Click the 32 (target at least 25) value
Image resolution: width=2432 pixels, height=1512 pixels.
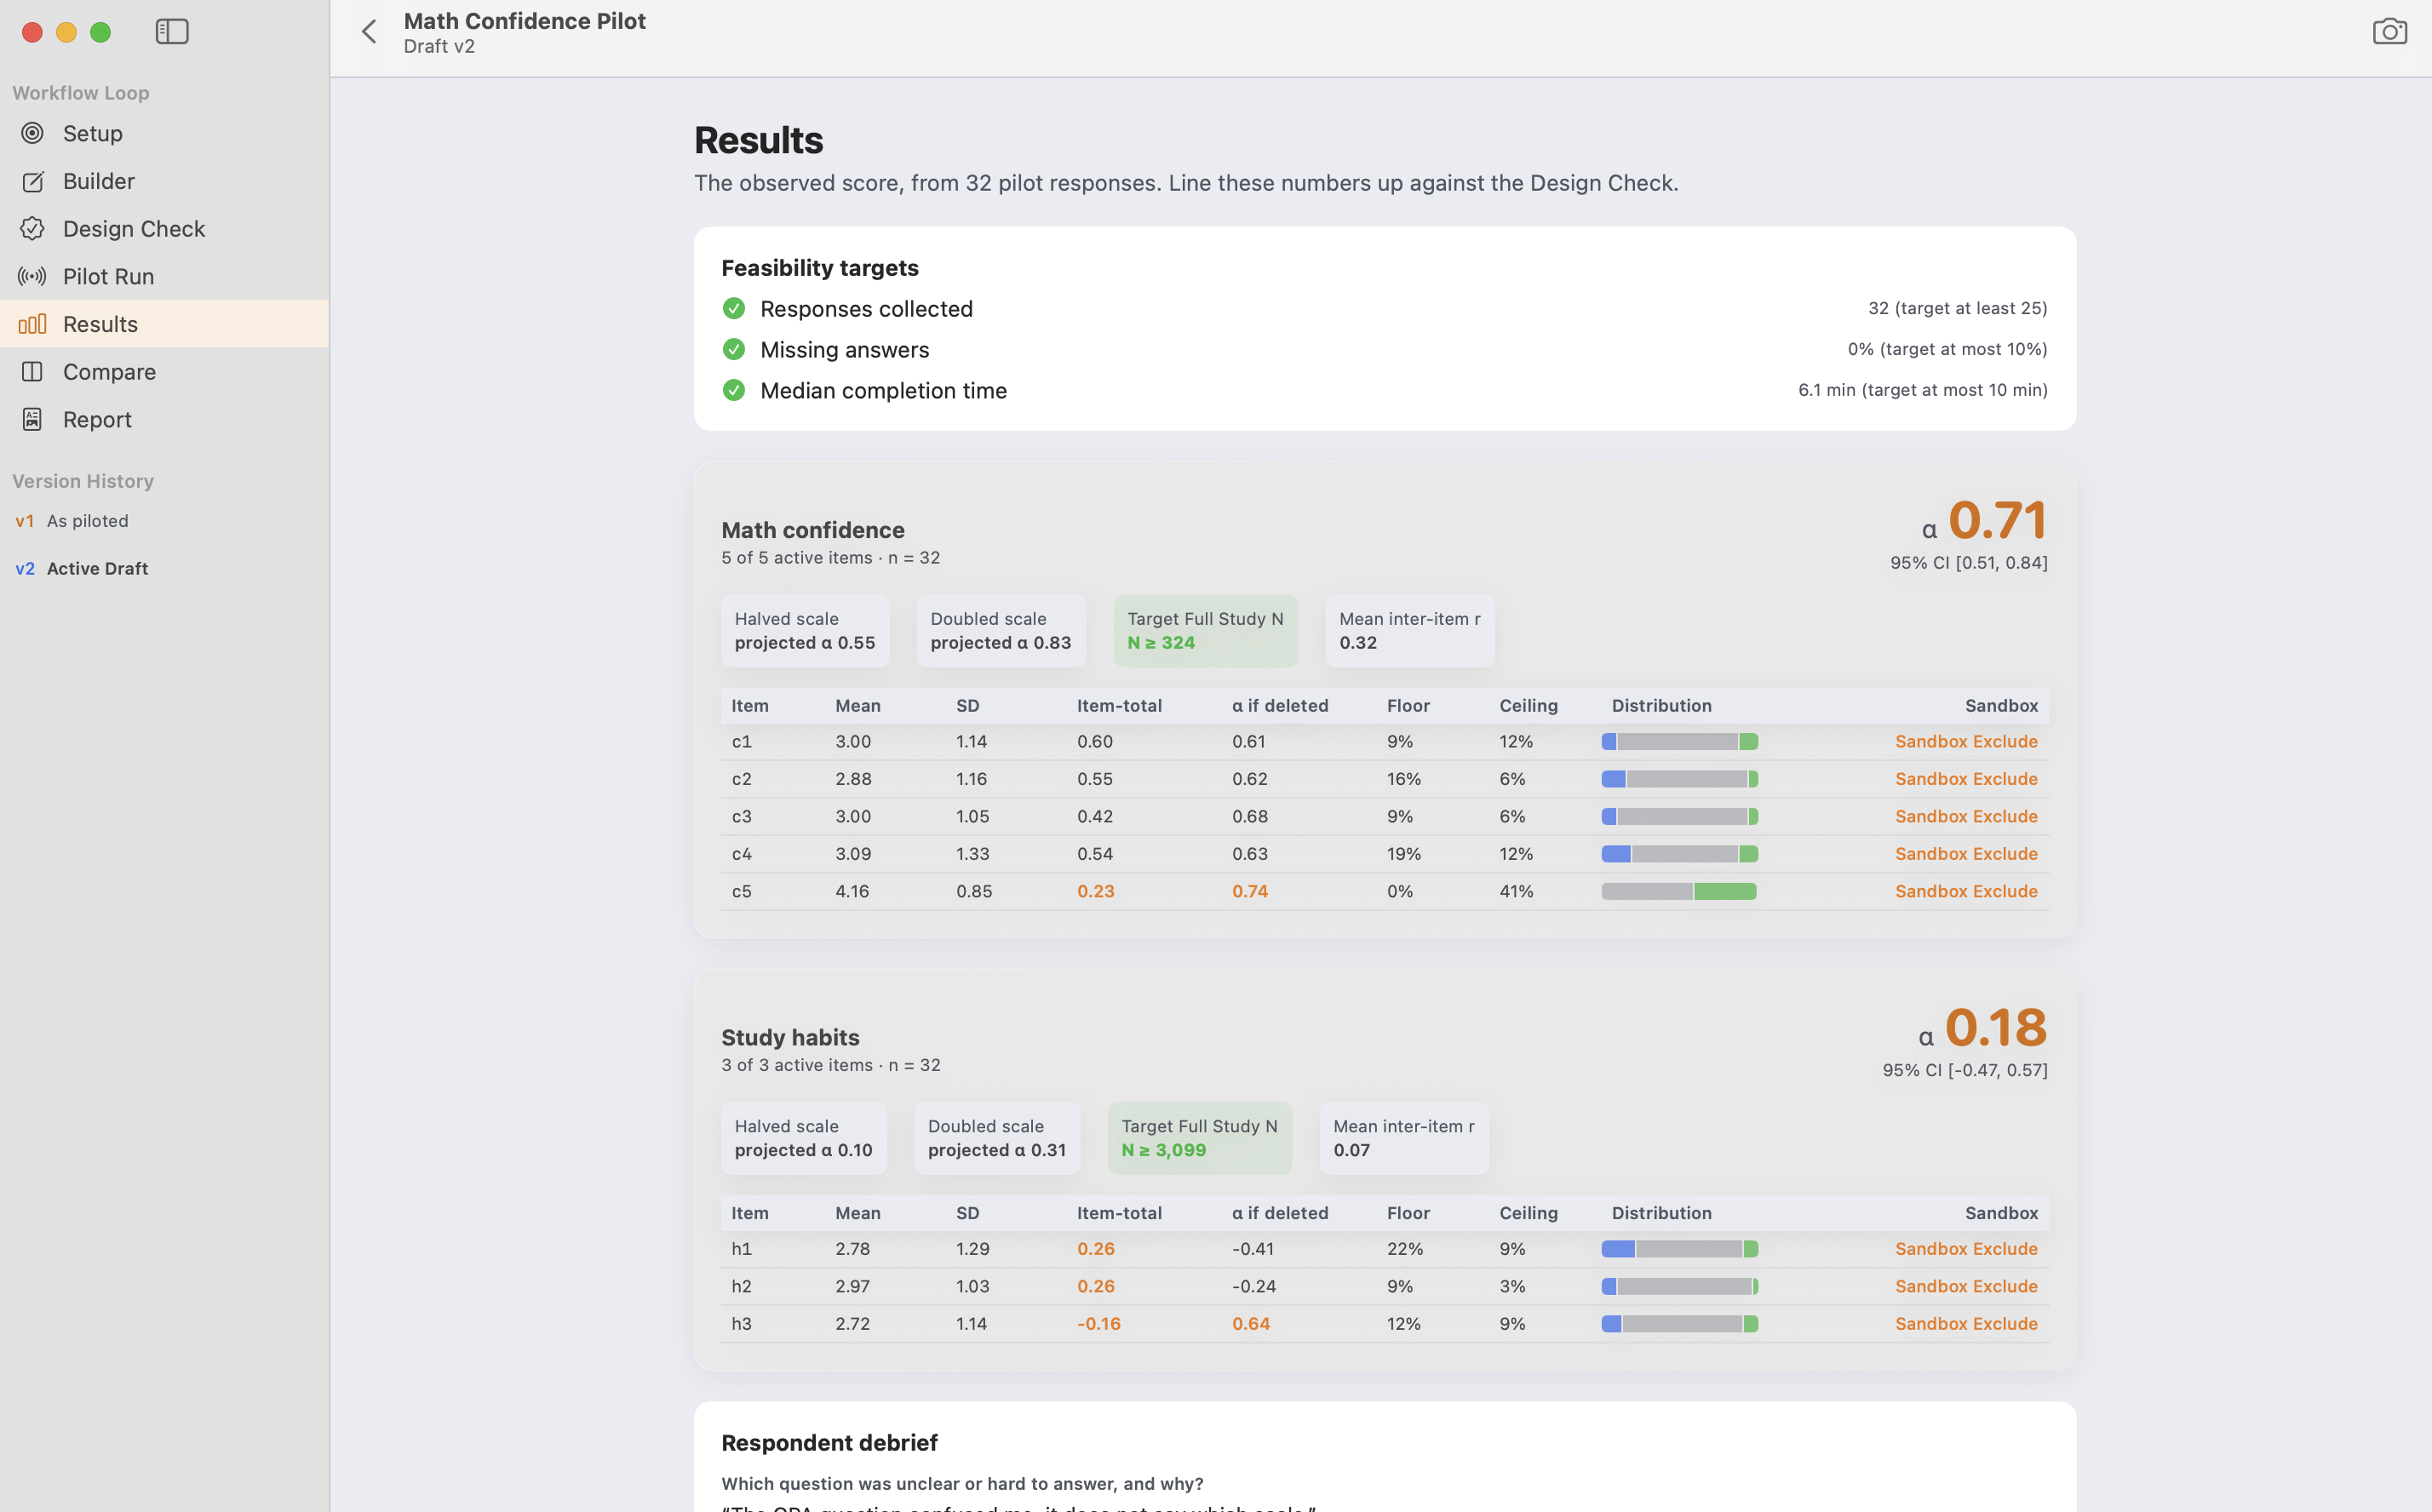click(x=1957, y=308)
